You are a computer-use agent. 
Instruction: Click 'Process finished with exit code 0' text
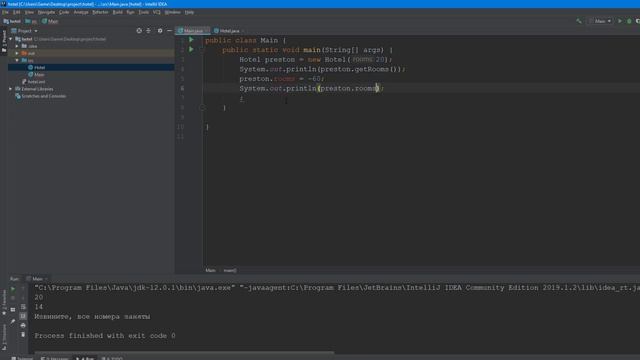click(105, 336)
